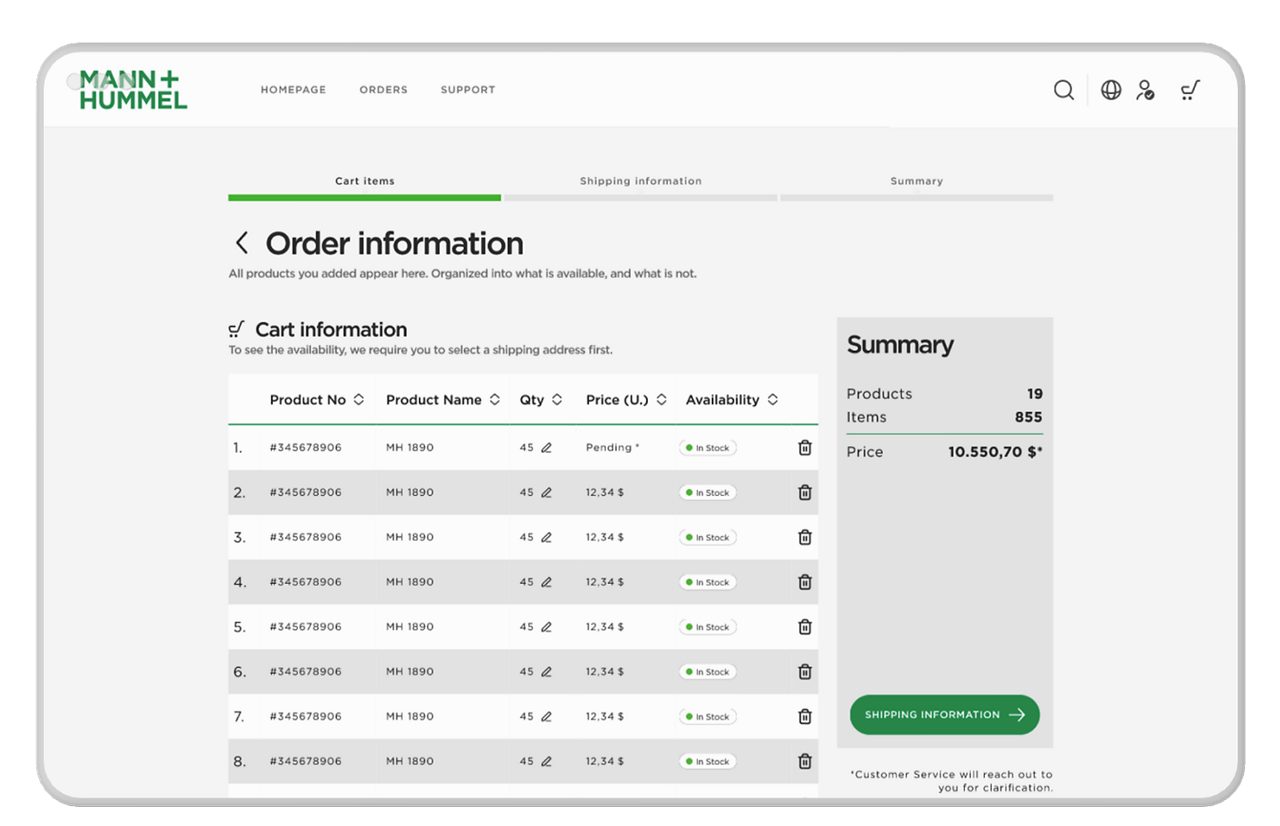Delete row 1 with trash icon
The width and height of the screenshot is (1280, 826).
click(805, 448)
